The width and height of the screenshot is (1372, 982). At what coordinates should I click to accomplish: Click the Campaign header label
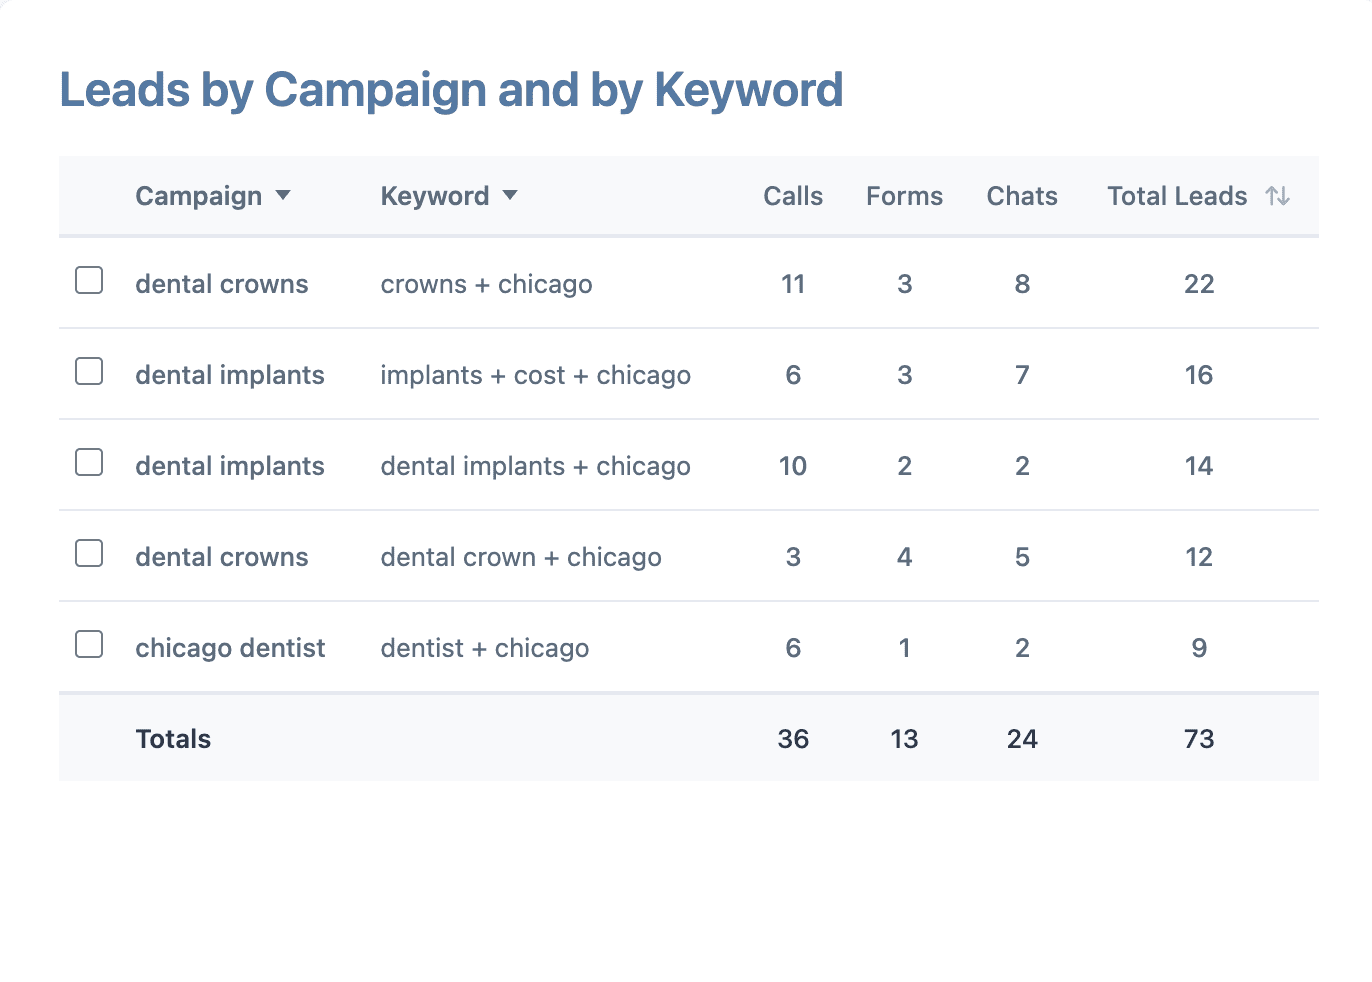[198, 196]
